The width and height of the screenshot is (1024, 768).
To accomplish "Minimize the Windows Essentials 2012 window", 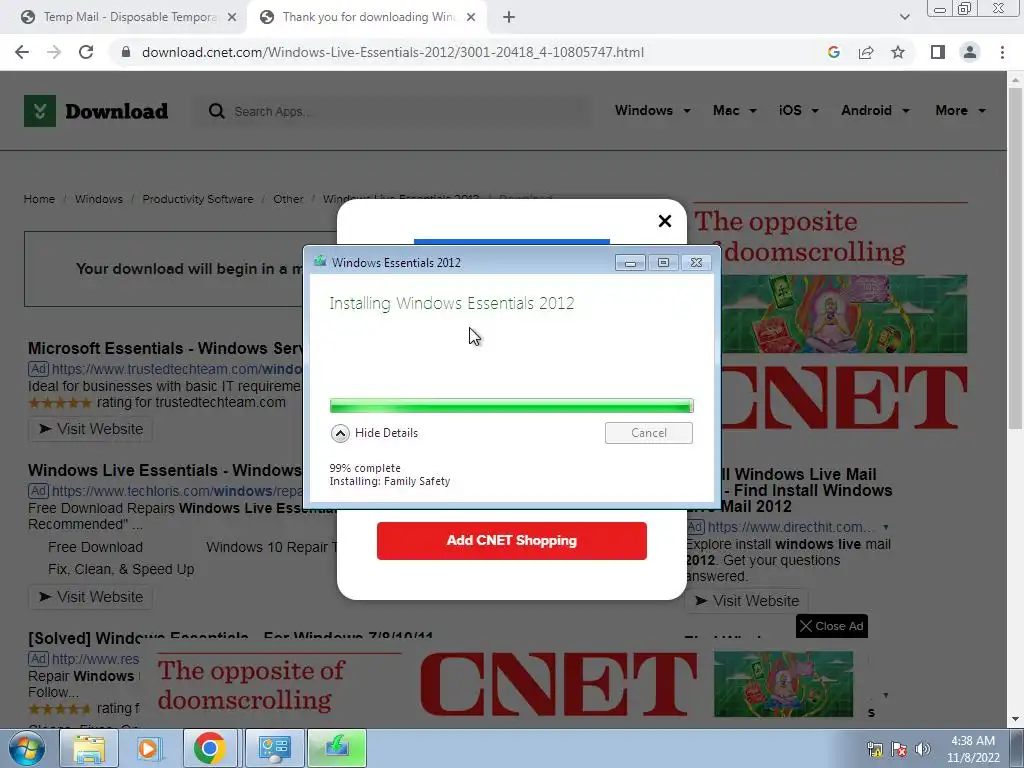I will click(x=630, y=263).
